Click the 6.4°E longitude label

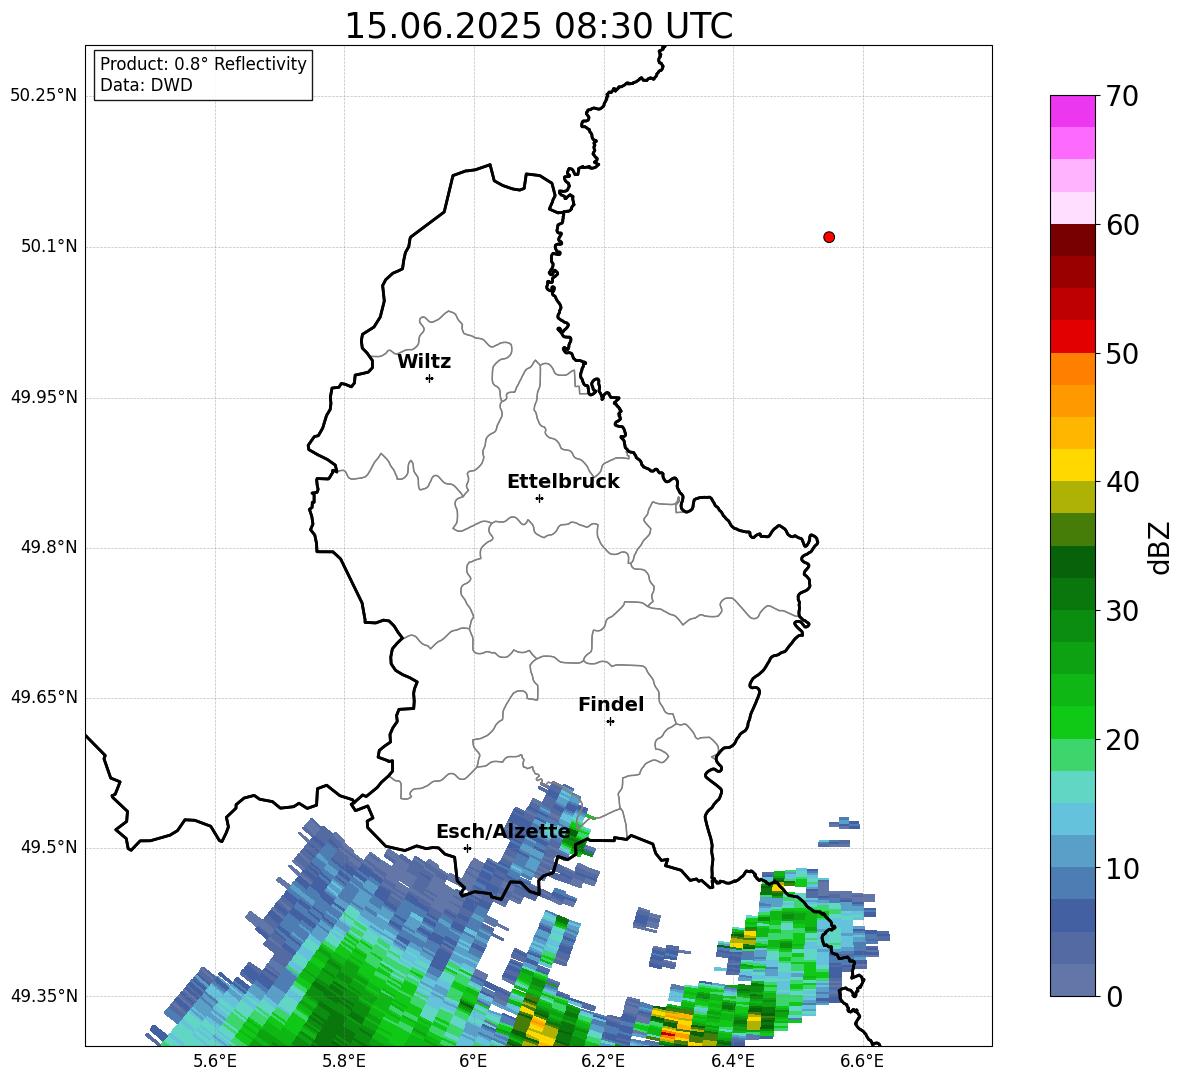[x=732, y=1062]
